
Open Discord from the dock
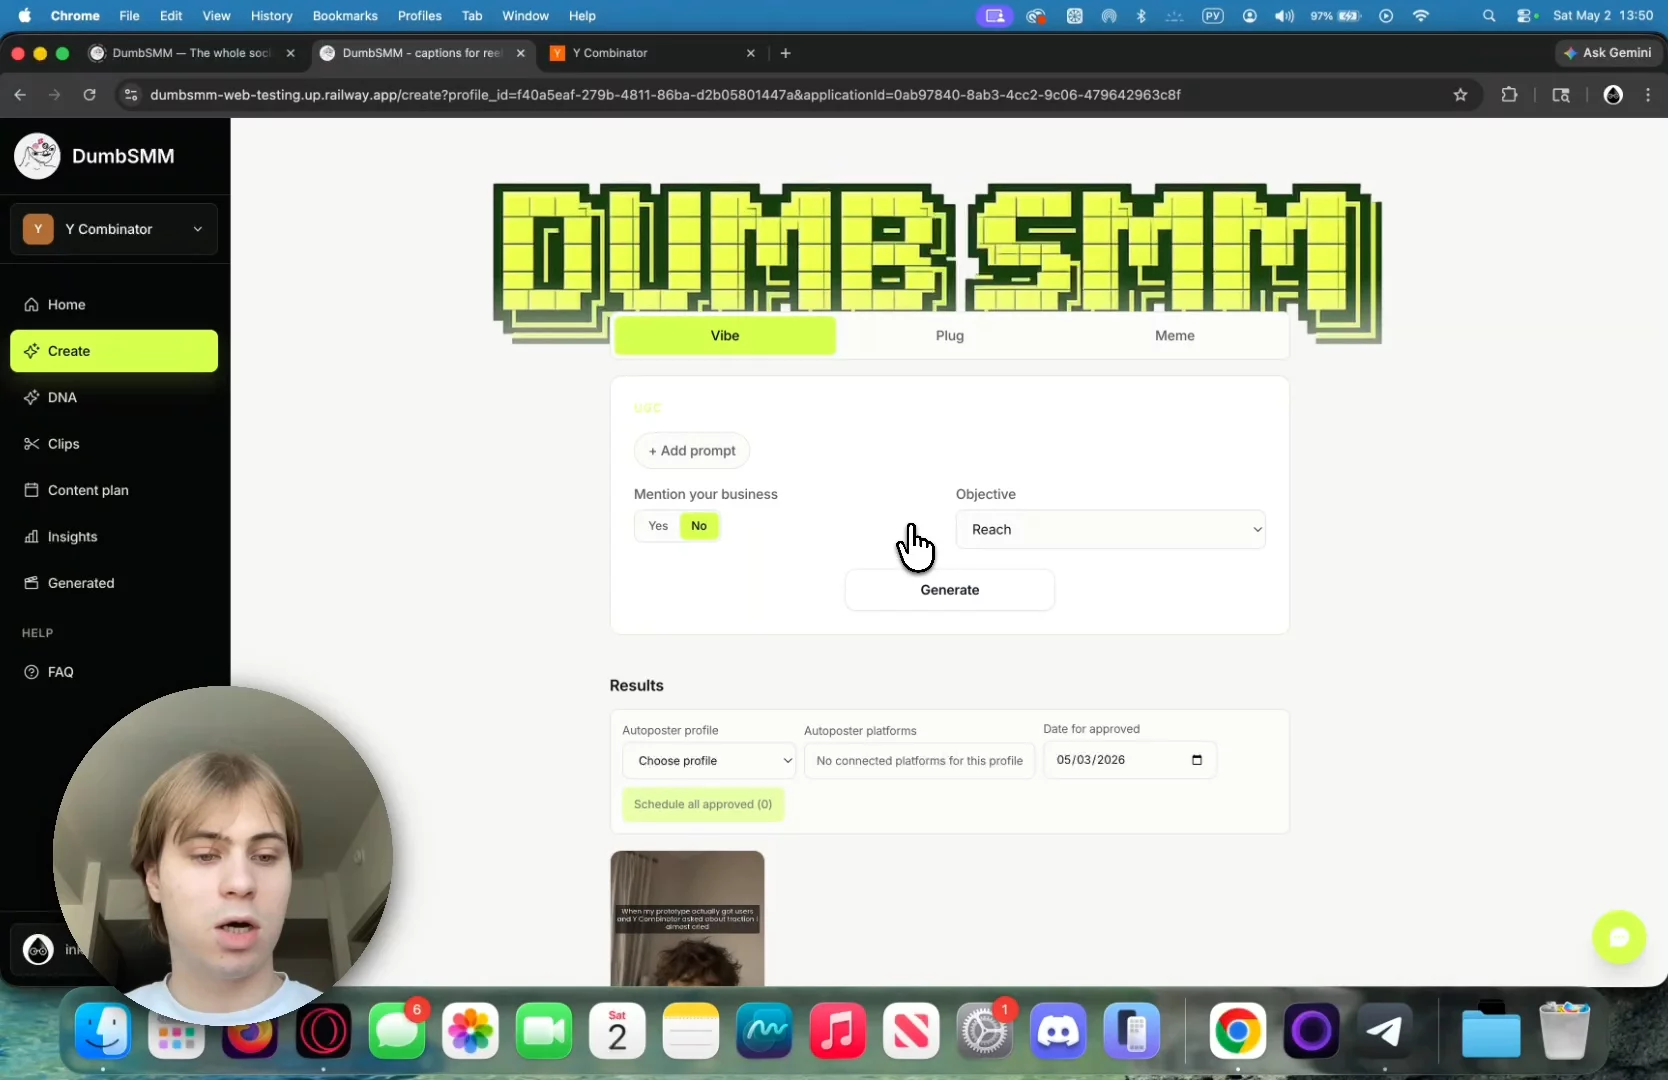1058,1031
